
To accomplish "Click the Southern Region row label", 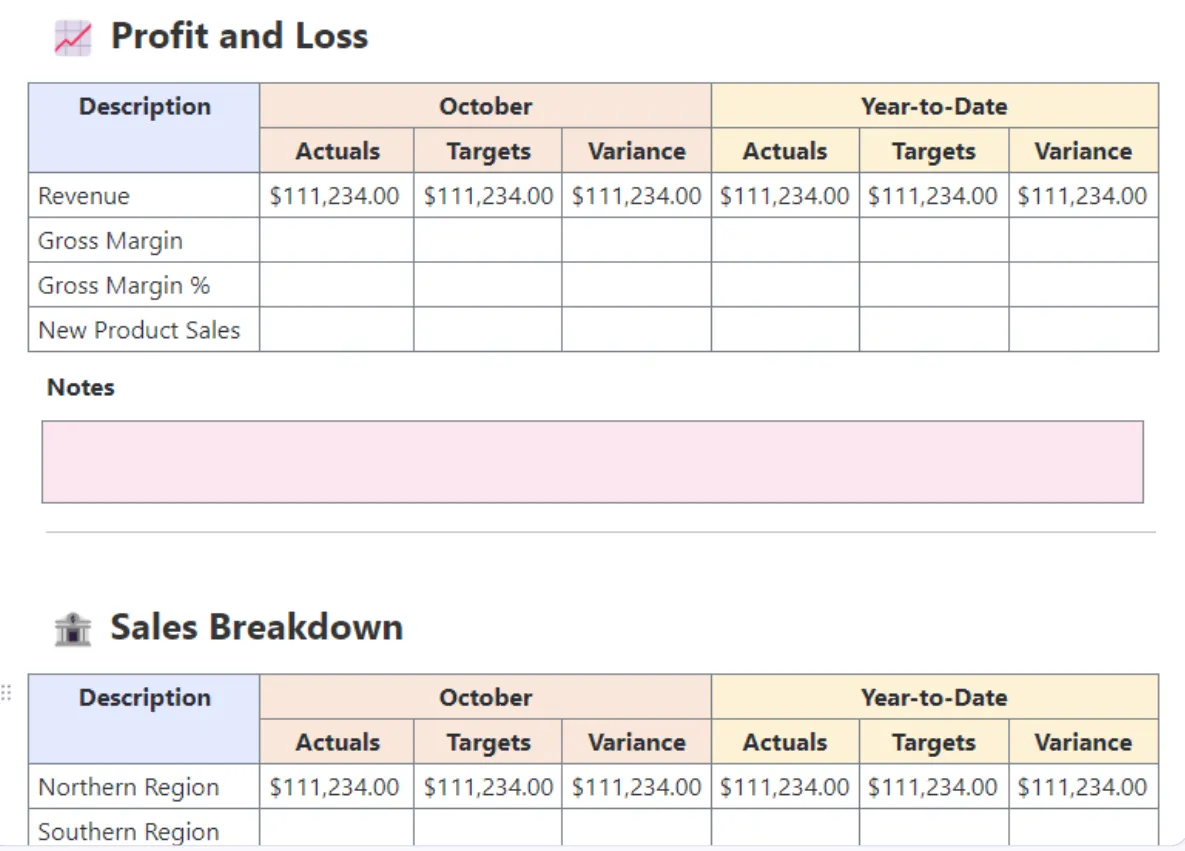I will 128,832.
